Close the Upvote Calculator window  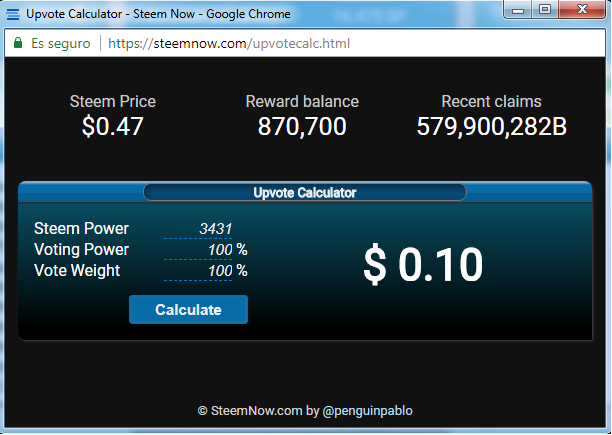pos(582,9)
